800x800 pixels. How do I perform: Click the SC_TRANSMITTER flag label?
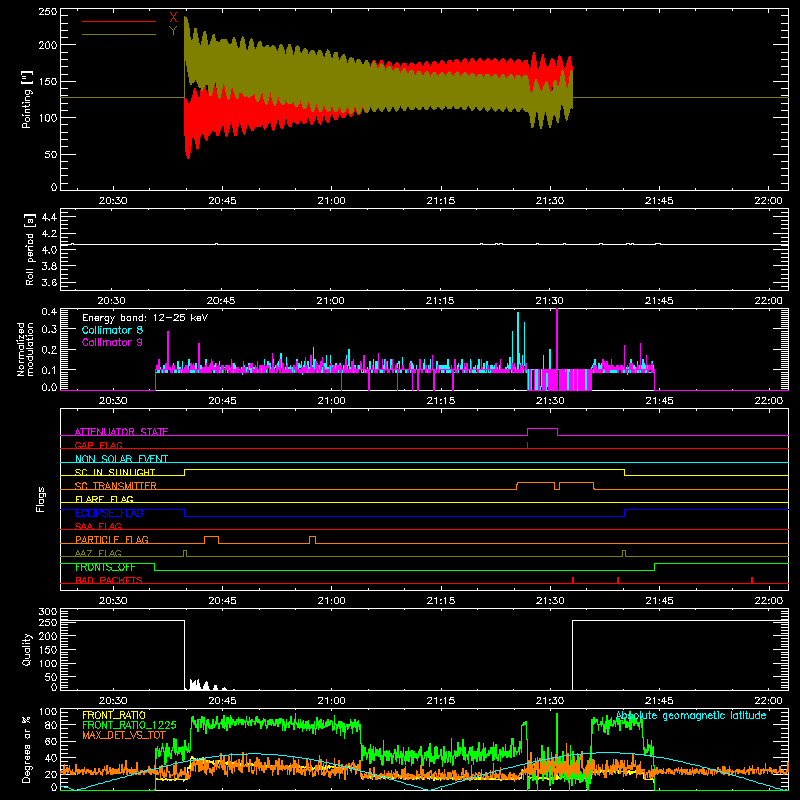116,486
